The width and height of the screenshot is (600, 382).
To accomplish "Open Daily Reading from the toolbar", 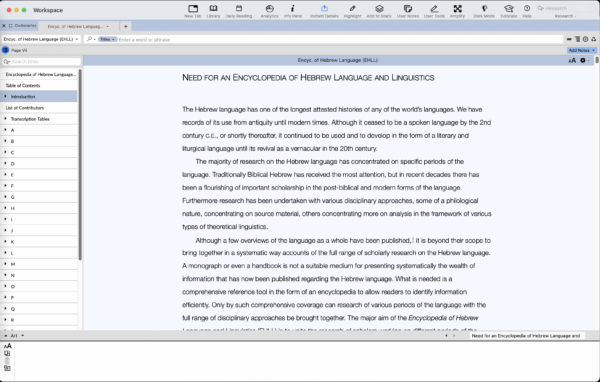I will [x=239, y=11].
